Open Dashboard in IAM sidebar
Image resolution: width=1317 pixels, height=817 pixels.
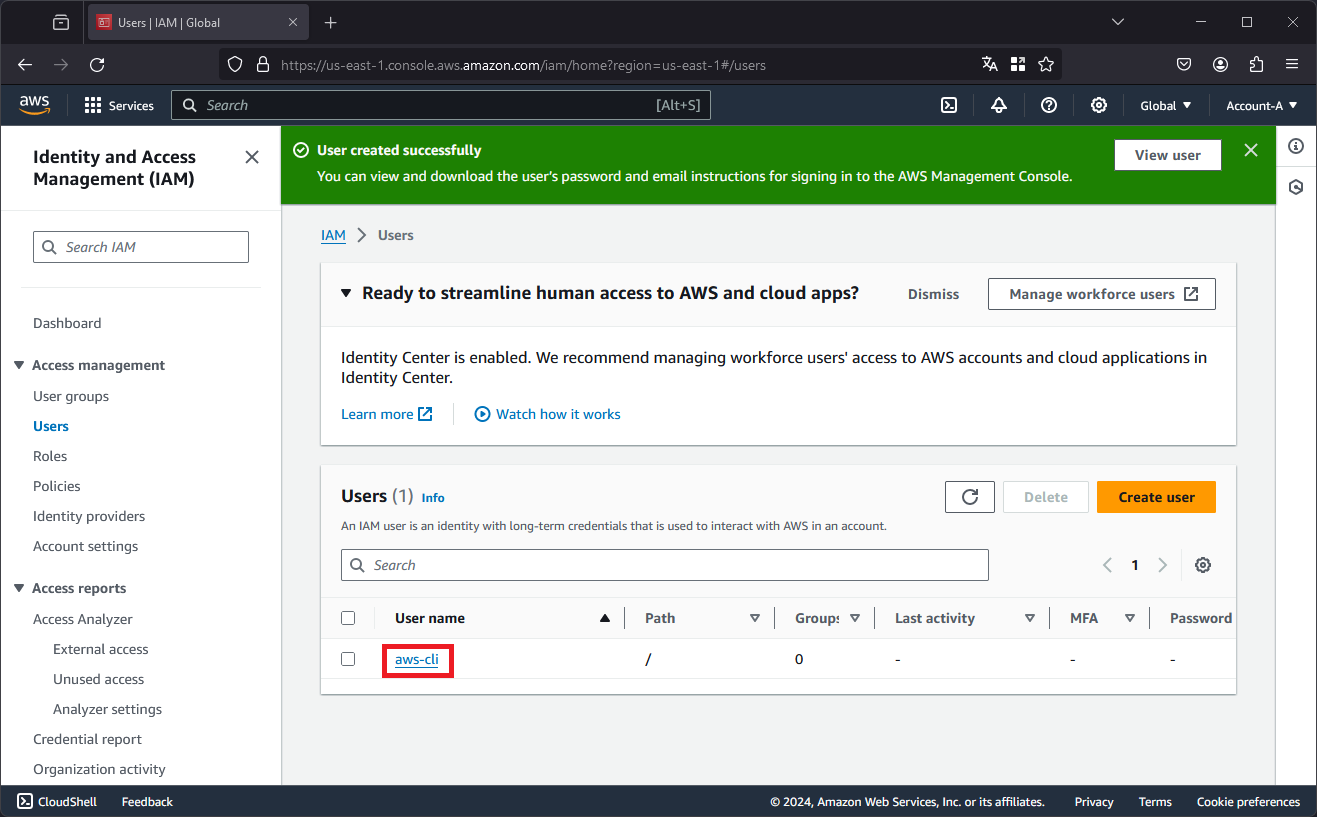(x=67, y=323)
